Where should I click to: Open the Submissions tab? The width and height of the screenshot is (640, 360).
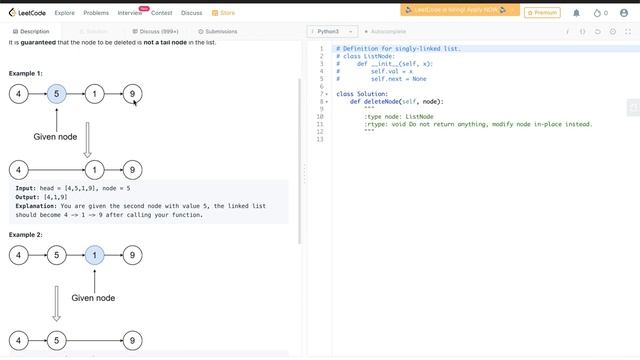[x=218, y=31]
